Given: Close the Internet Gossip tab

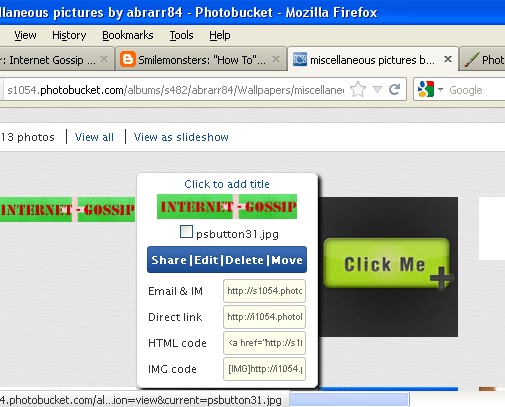Looking at the screenshot, I should tap(104, 59).
